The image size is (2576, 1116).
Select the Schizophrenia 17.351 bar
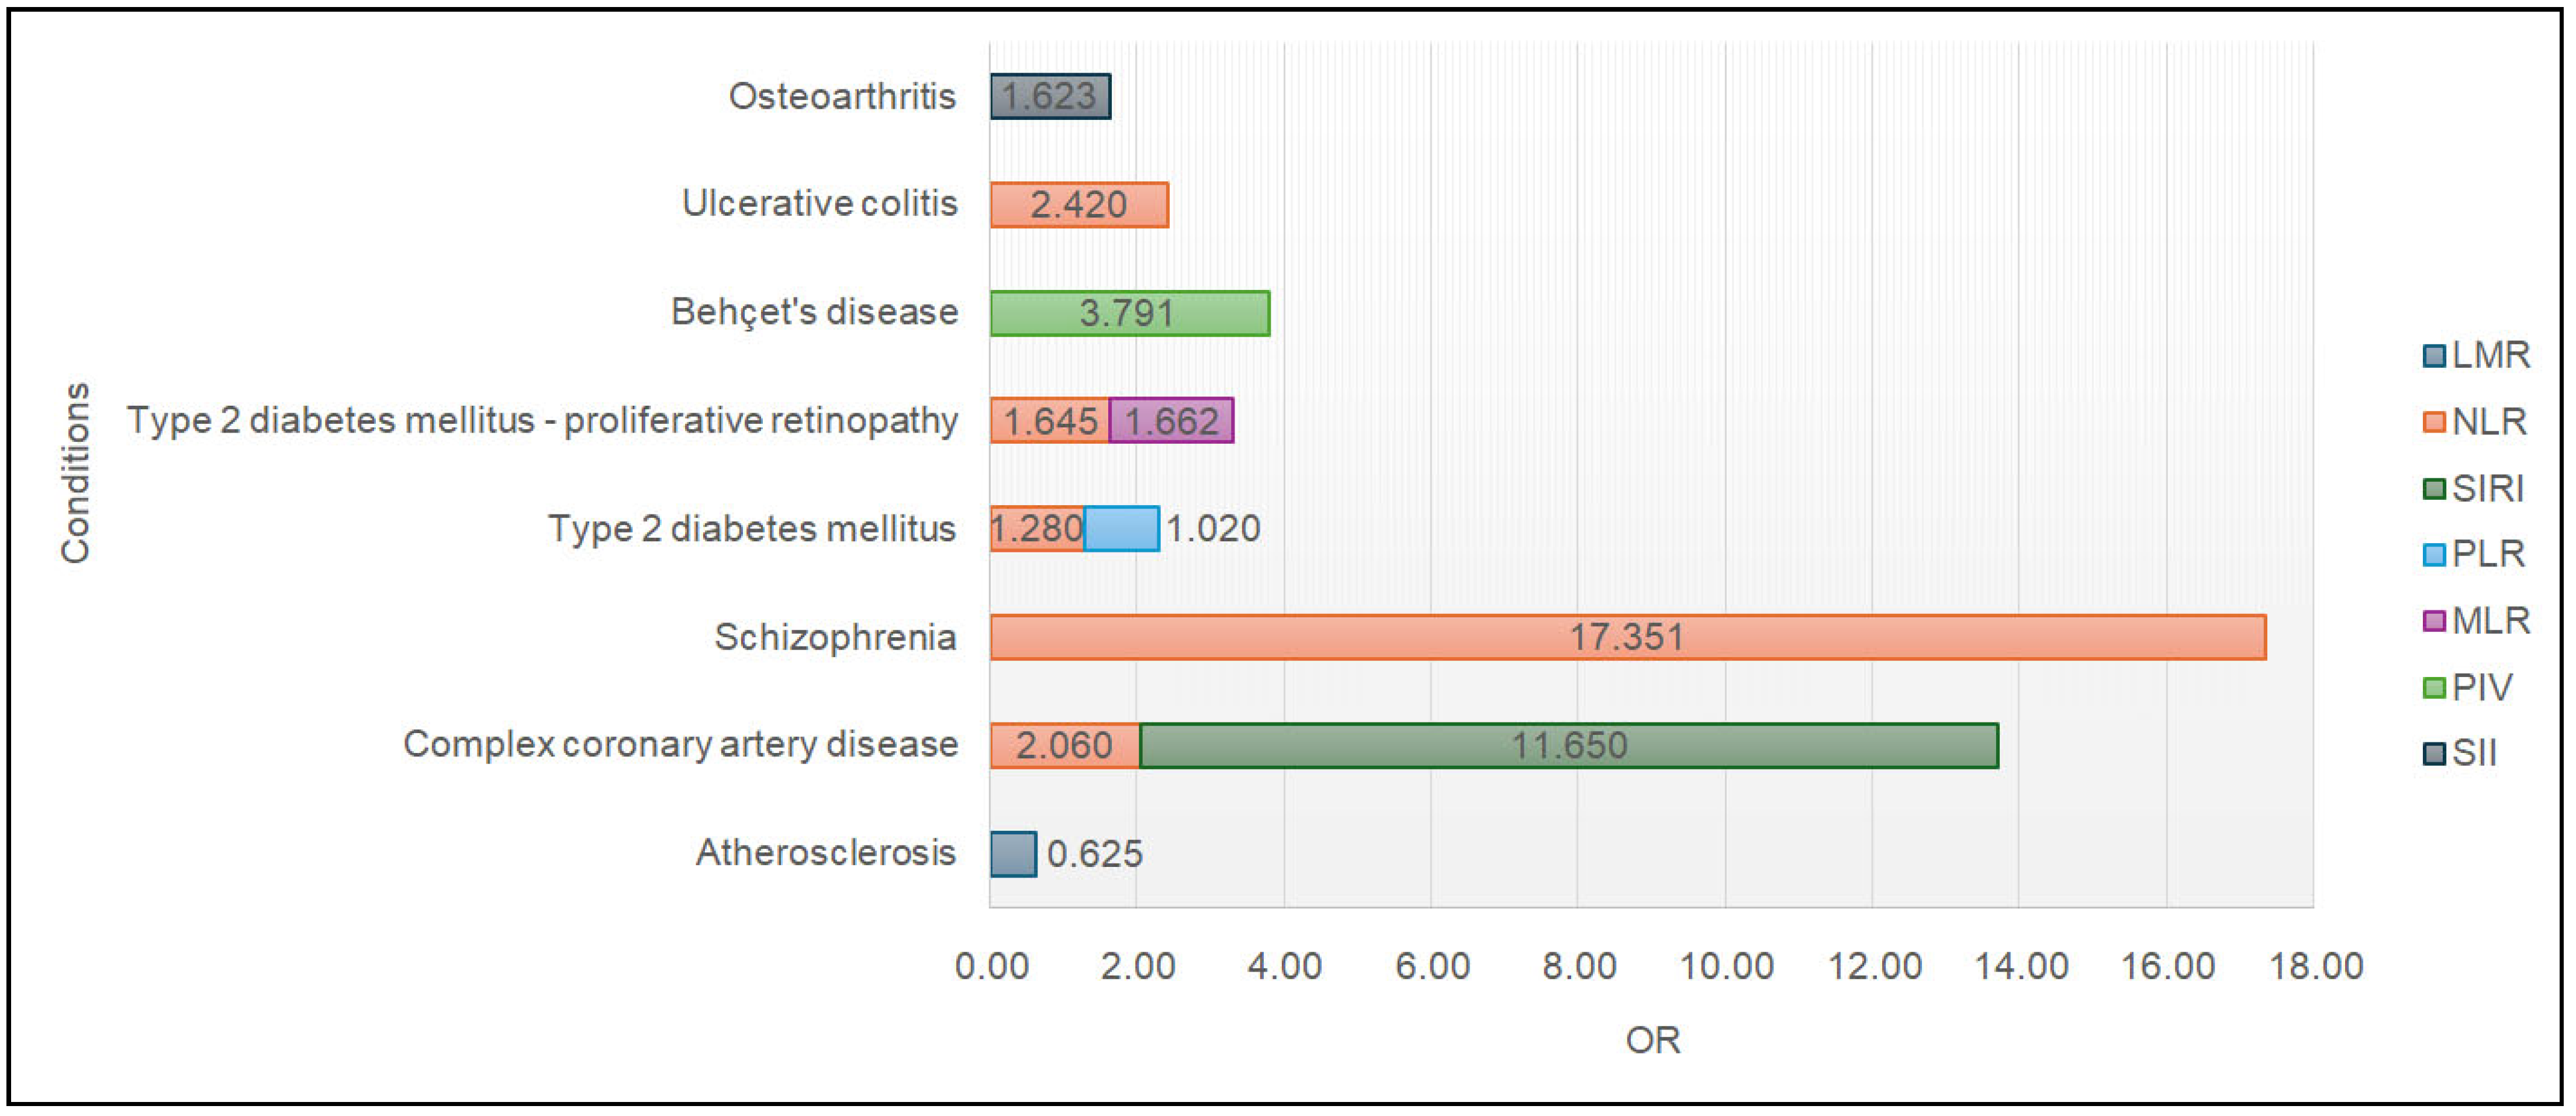click(1627, 637)
